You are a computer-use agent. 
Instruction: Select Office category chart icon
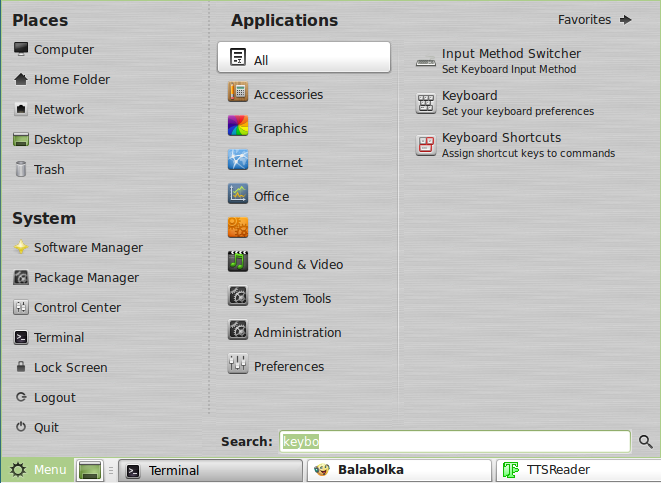[238, 194]
